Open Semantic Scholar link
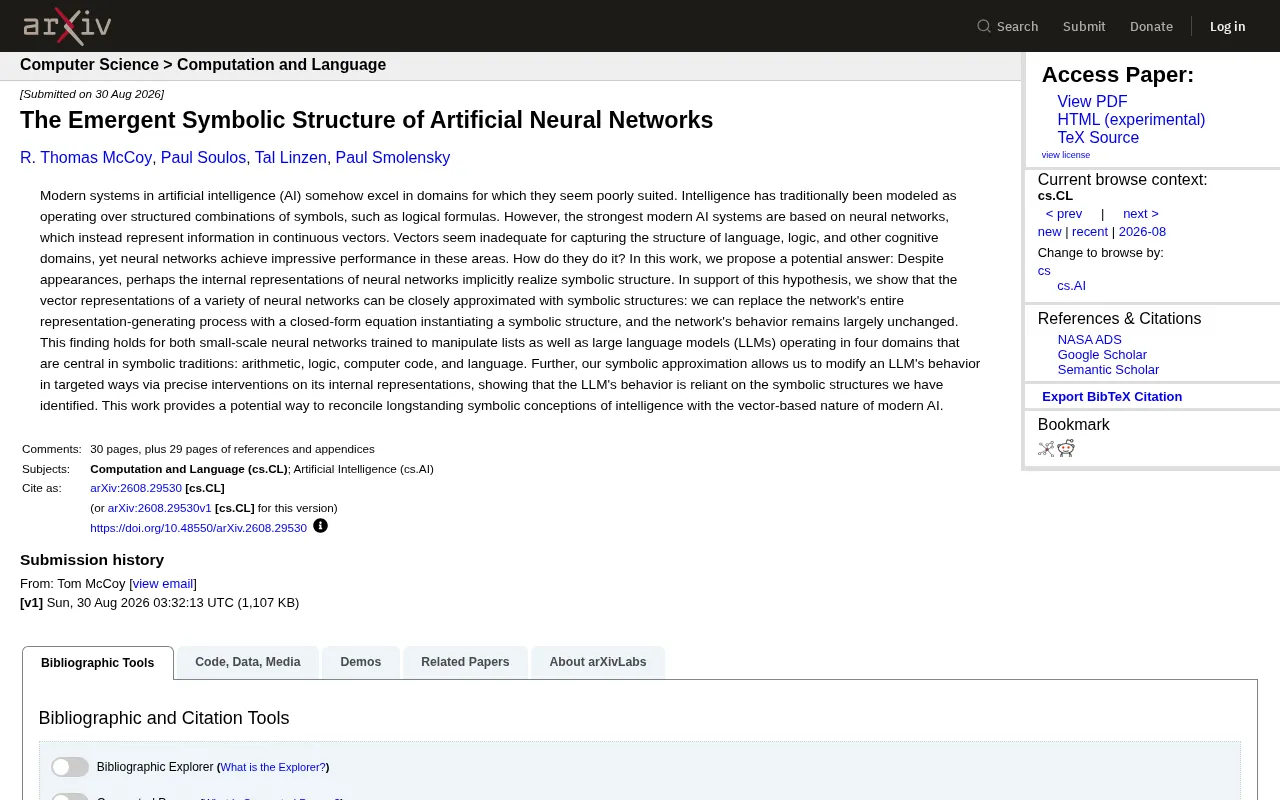The width and height of the screenshot is (1280, 800). pyautogui.click(x=1108, y=370)
